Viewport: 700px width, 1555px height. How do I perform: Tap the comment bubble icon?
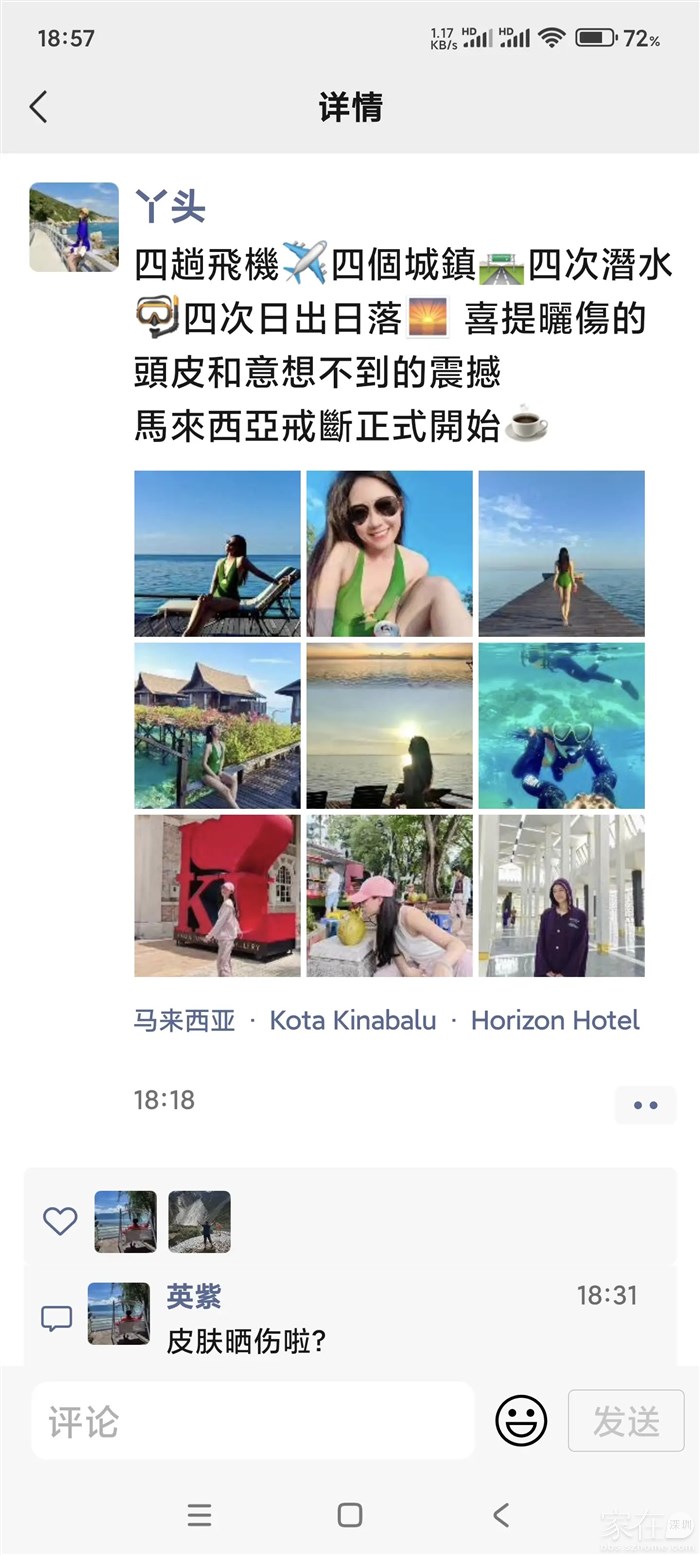click(56, 1318)
